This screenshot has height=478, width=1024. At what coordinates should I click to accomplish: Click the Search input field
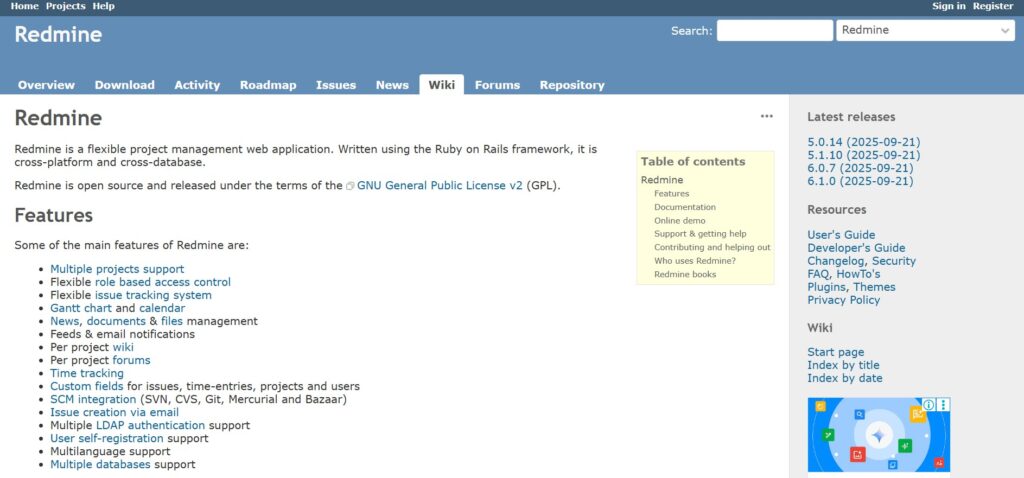(775, 30)
